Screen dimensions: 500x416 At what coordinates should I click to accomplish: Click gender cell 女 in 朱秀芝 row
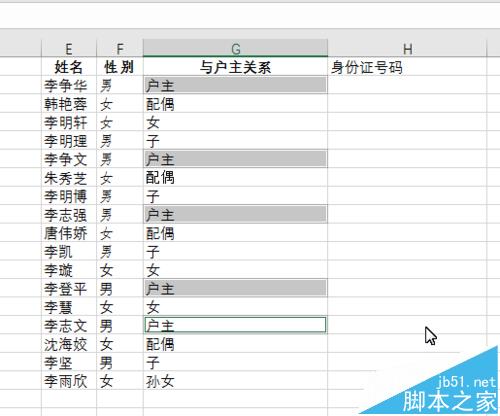coord(120,178)
